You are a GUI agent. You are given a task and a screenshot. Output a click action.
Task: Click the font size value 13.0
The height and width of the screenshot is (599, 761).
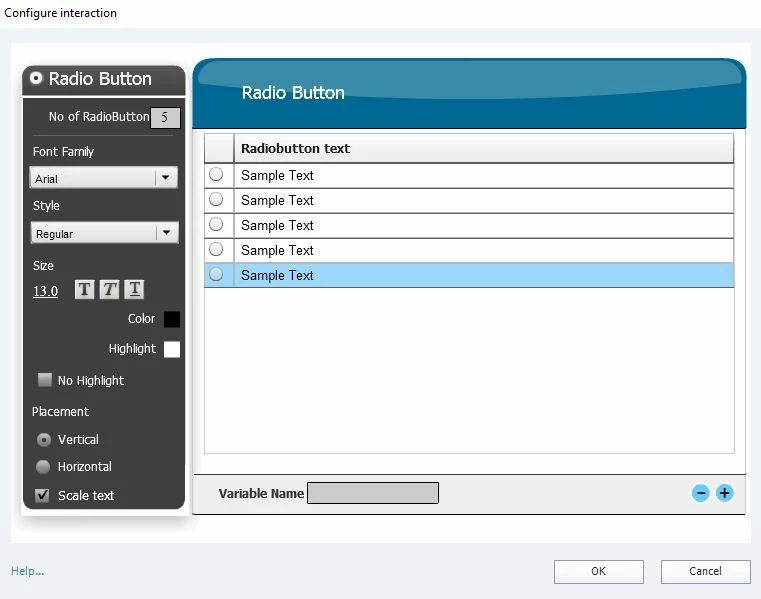45,291
